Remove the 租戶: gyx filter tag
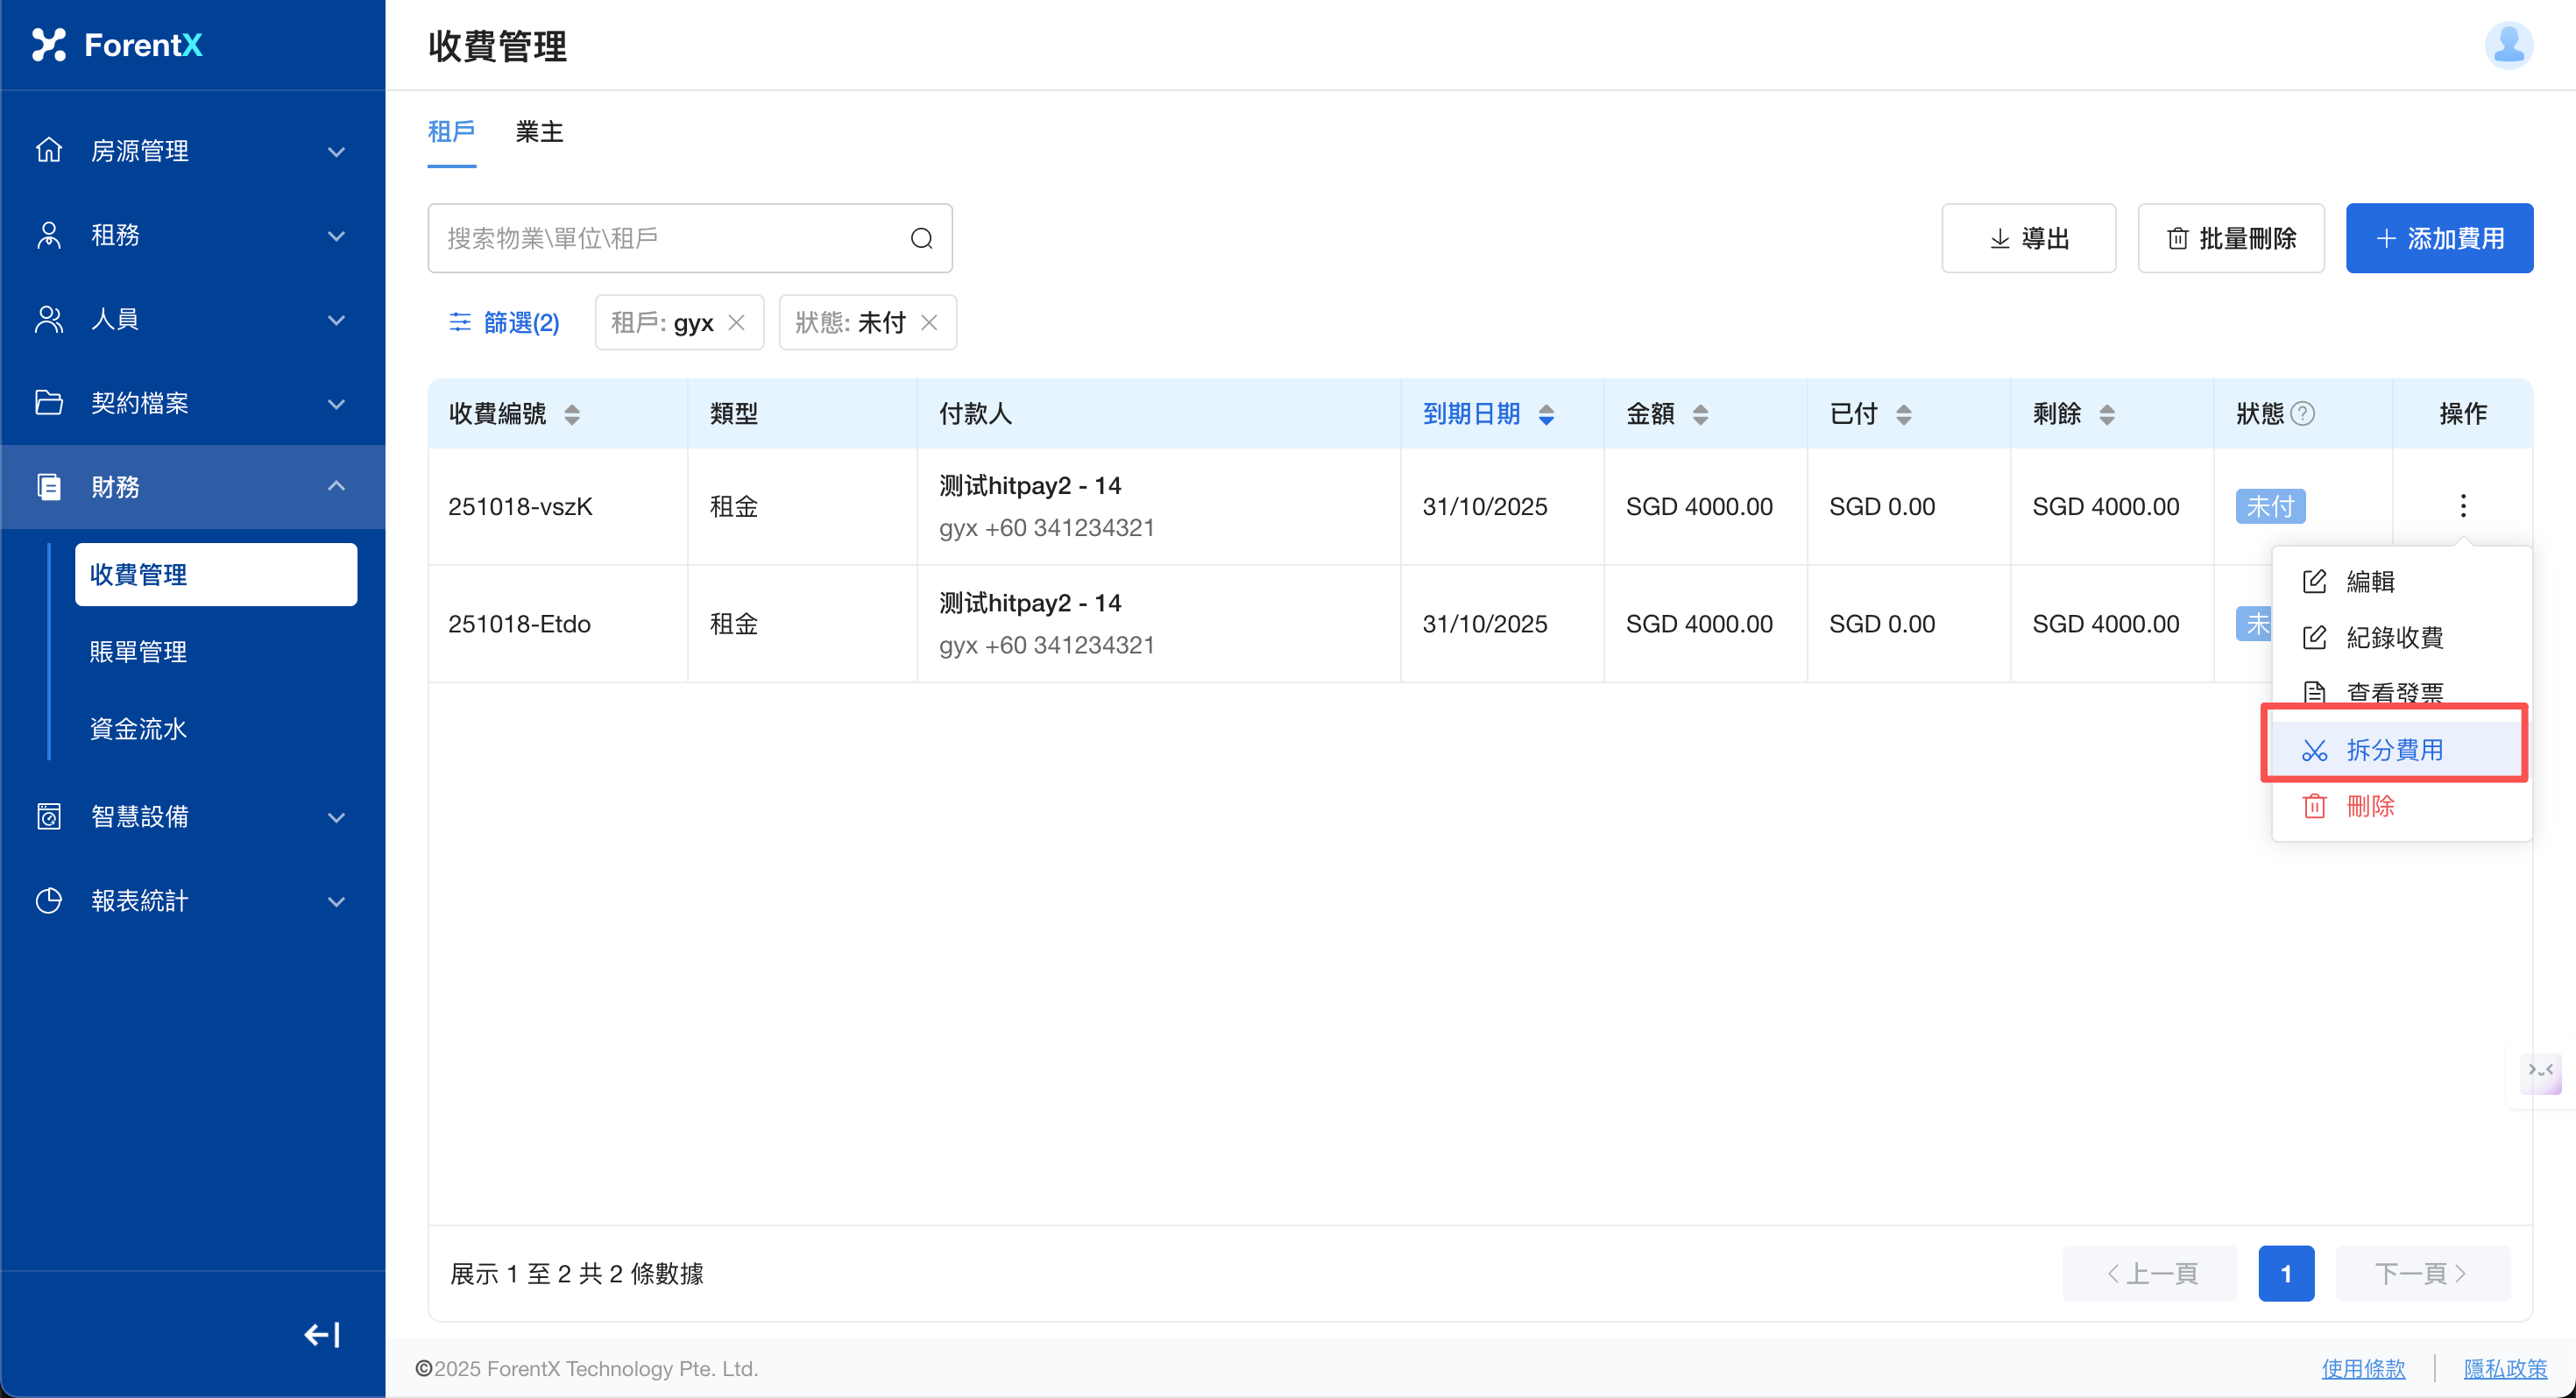This screenshot has height=1398, width=2576. coord(737,322)
